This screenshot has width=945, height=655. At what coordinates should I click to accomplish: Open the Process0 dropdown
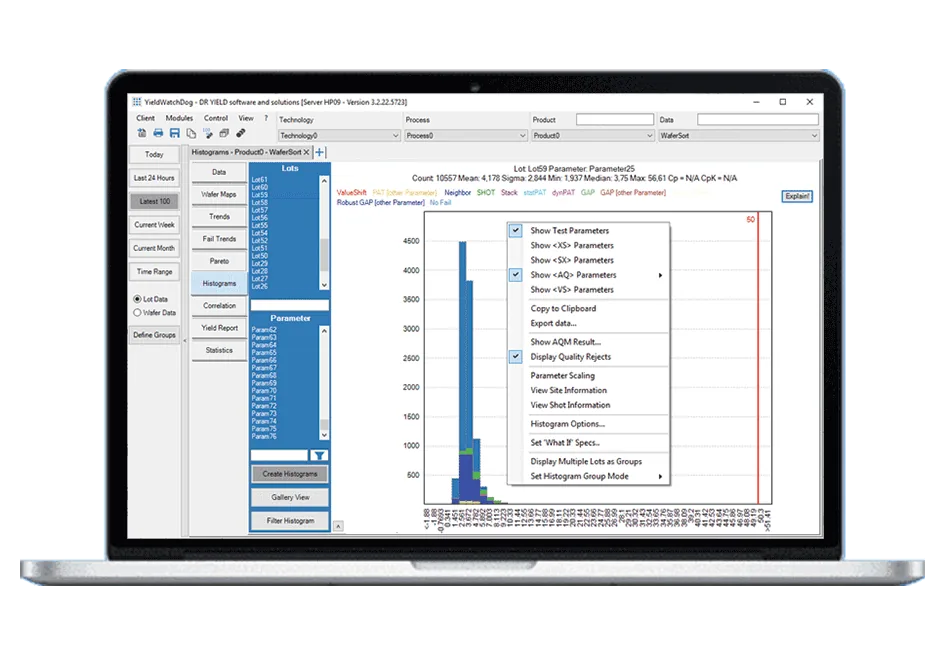tap(466, 136)
